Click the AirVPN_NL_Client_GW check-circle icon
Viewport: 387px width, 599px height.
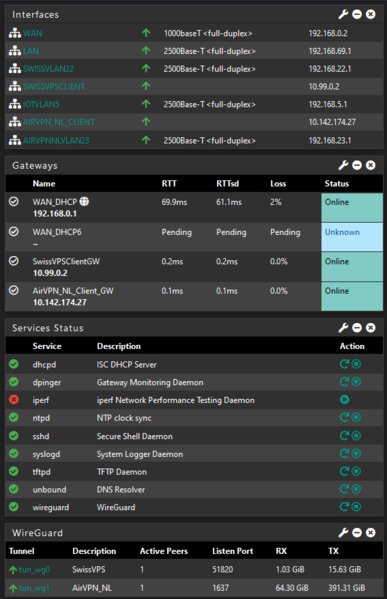14,290
